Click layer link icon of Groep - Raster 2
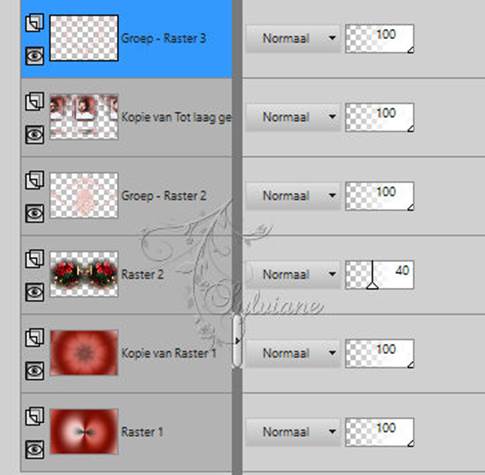 click(x=35, y=180)
